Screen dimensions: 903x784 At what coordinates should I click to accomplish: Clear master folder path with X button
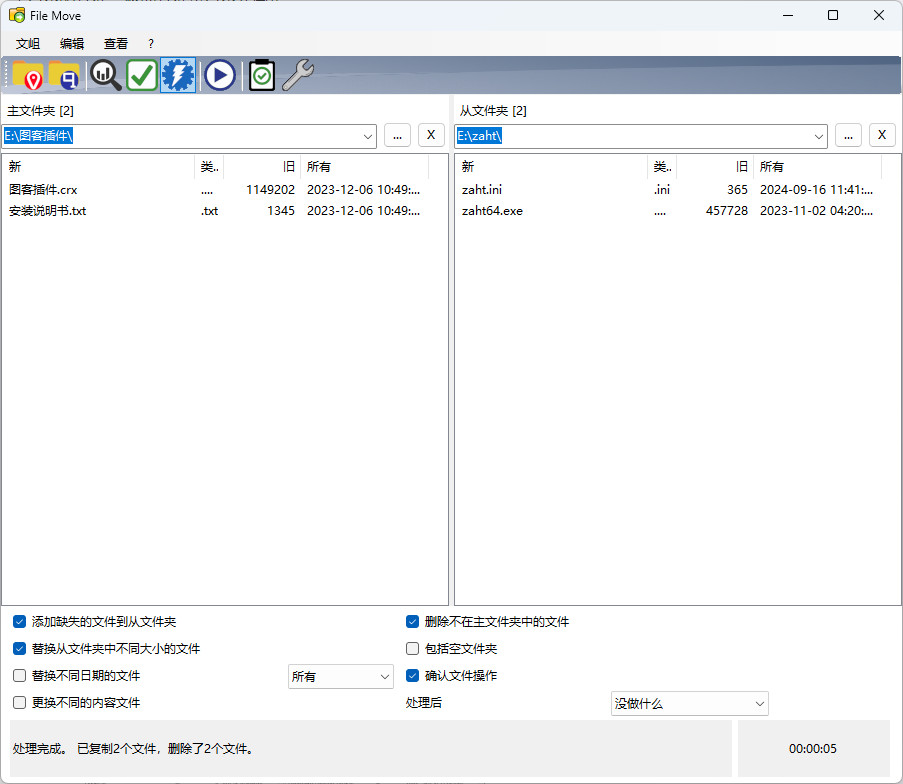(431, 135)
